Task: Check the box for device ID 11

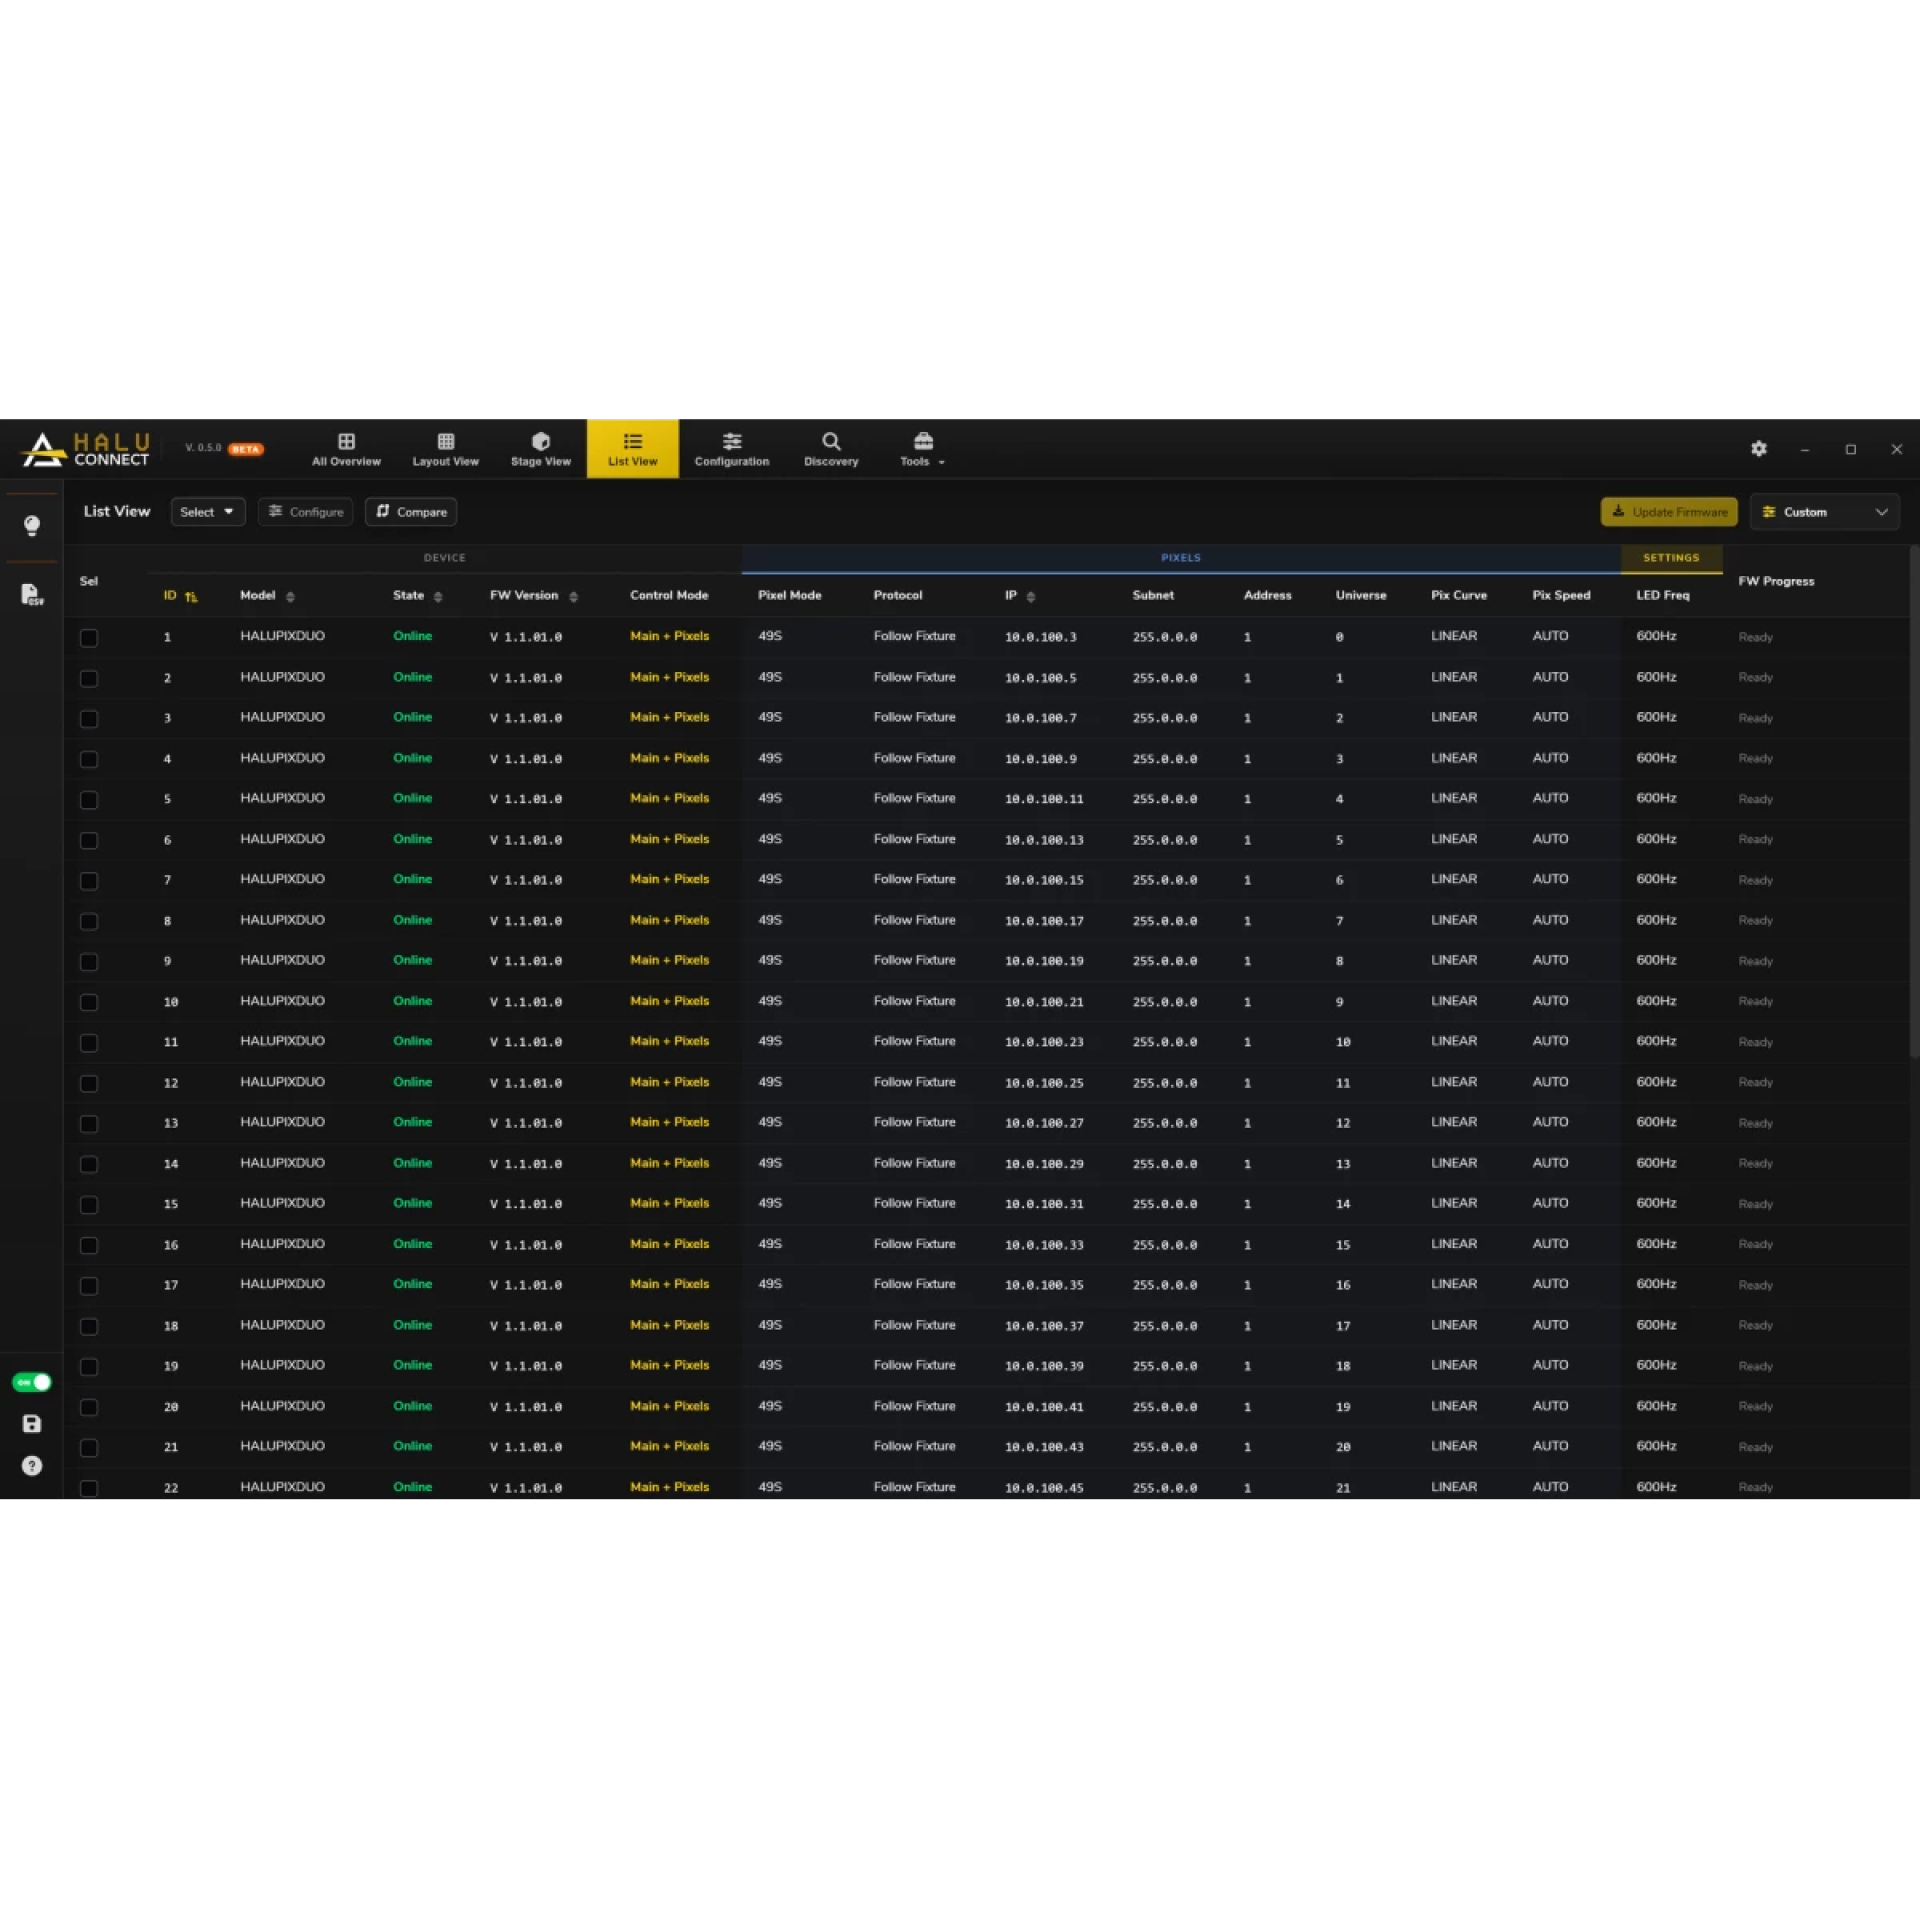Action: tap(89, 1043)
